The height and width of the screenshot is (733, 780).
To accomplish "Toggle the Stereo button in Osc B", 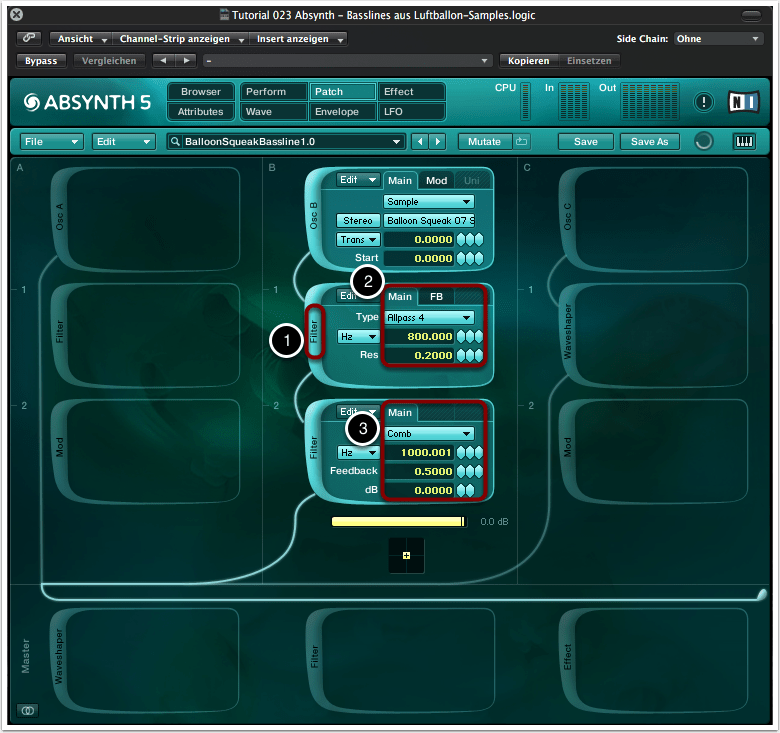I will pyautogui.click(x=358, y=220).
